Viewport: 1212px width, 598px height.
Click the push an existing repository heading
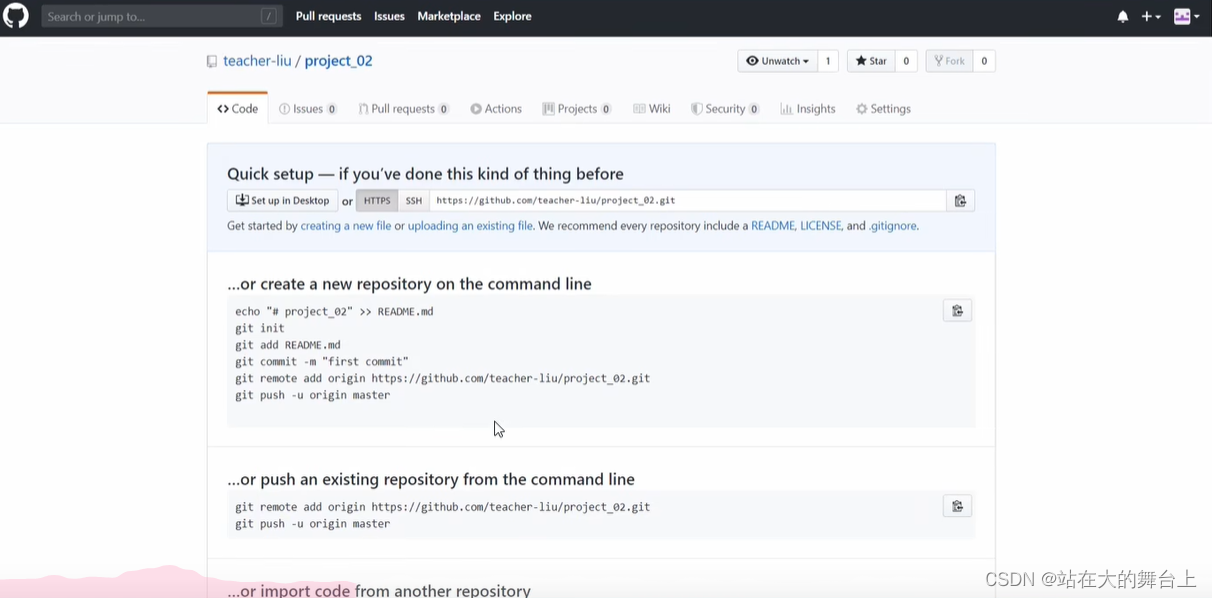tap(431, 479)
